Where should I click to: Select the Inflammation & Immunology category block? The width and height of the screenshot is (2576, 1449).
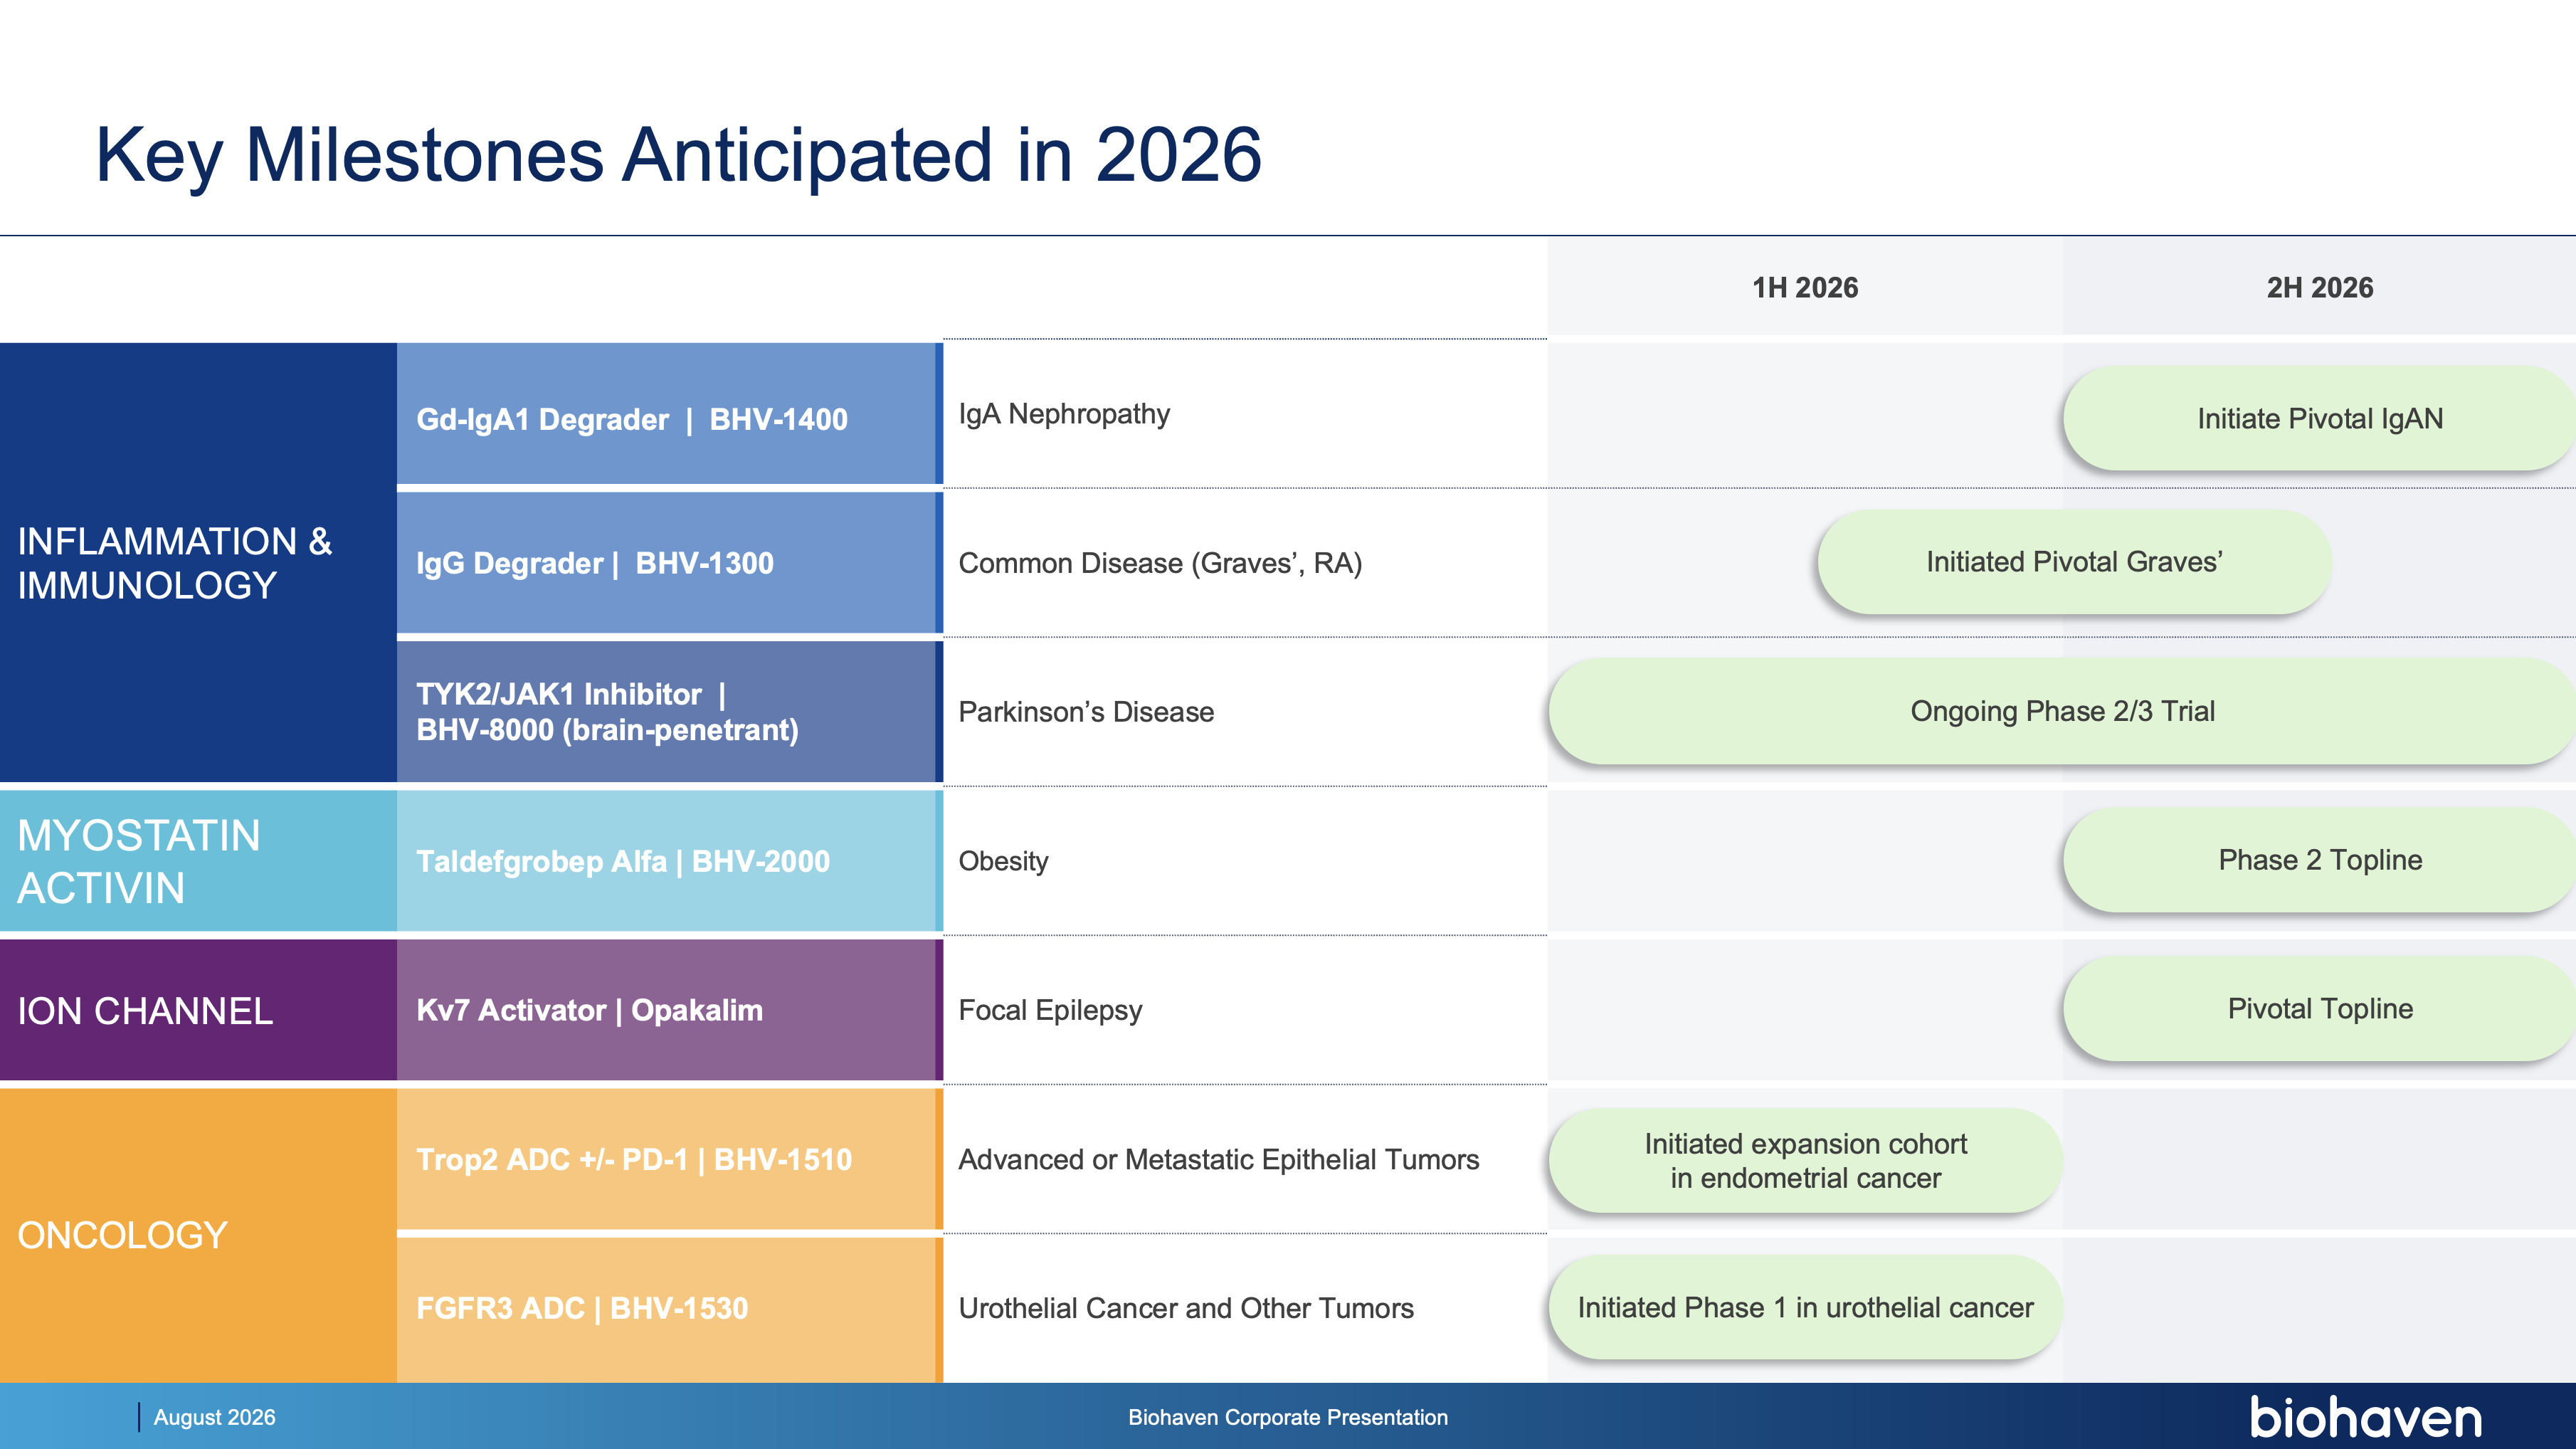198,562
